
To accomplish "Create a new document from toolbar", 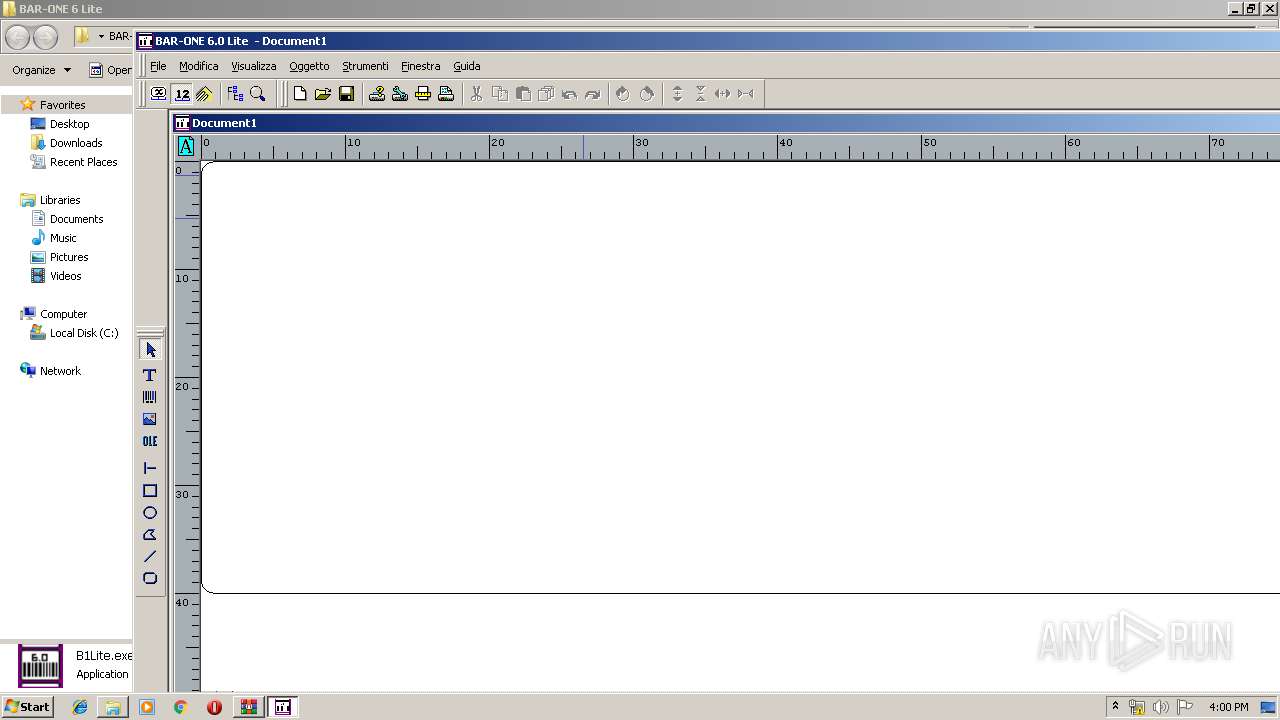I will (x=299, y=94).
